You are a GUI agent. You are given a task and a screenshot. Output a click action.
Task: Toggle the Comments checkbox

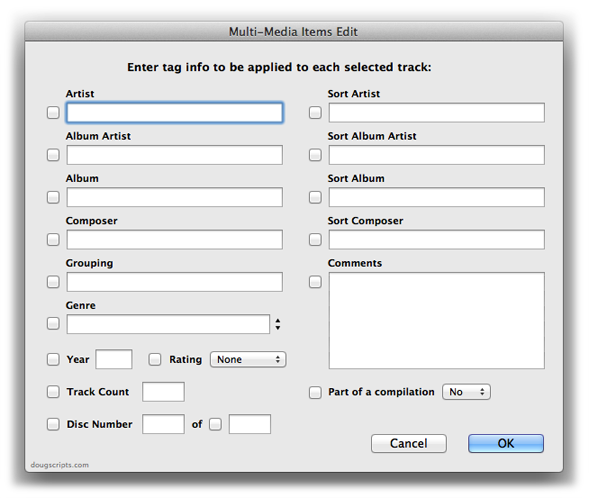[x=315, y=282]
